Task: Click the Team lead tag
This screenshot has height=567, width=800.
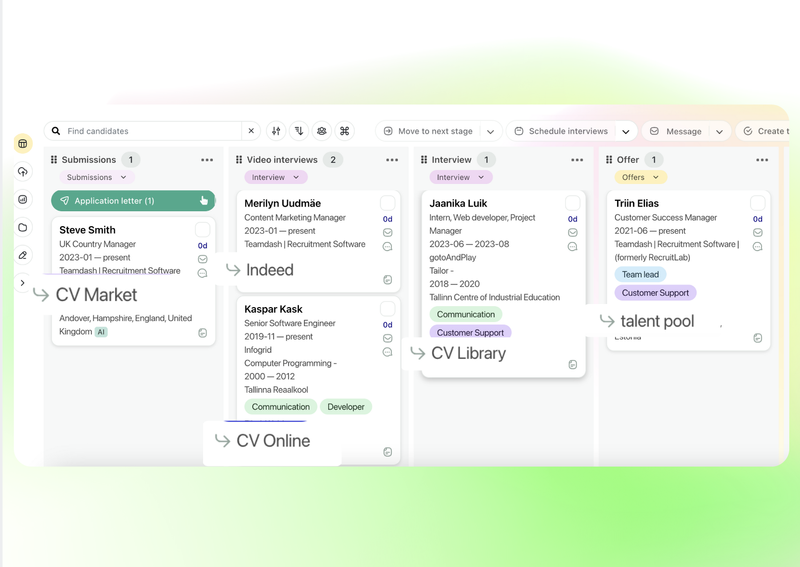Action: click(x=640, y=274)
